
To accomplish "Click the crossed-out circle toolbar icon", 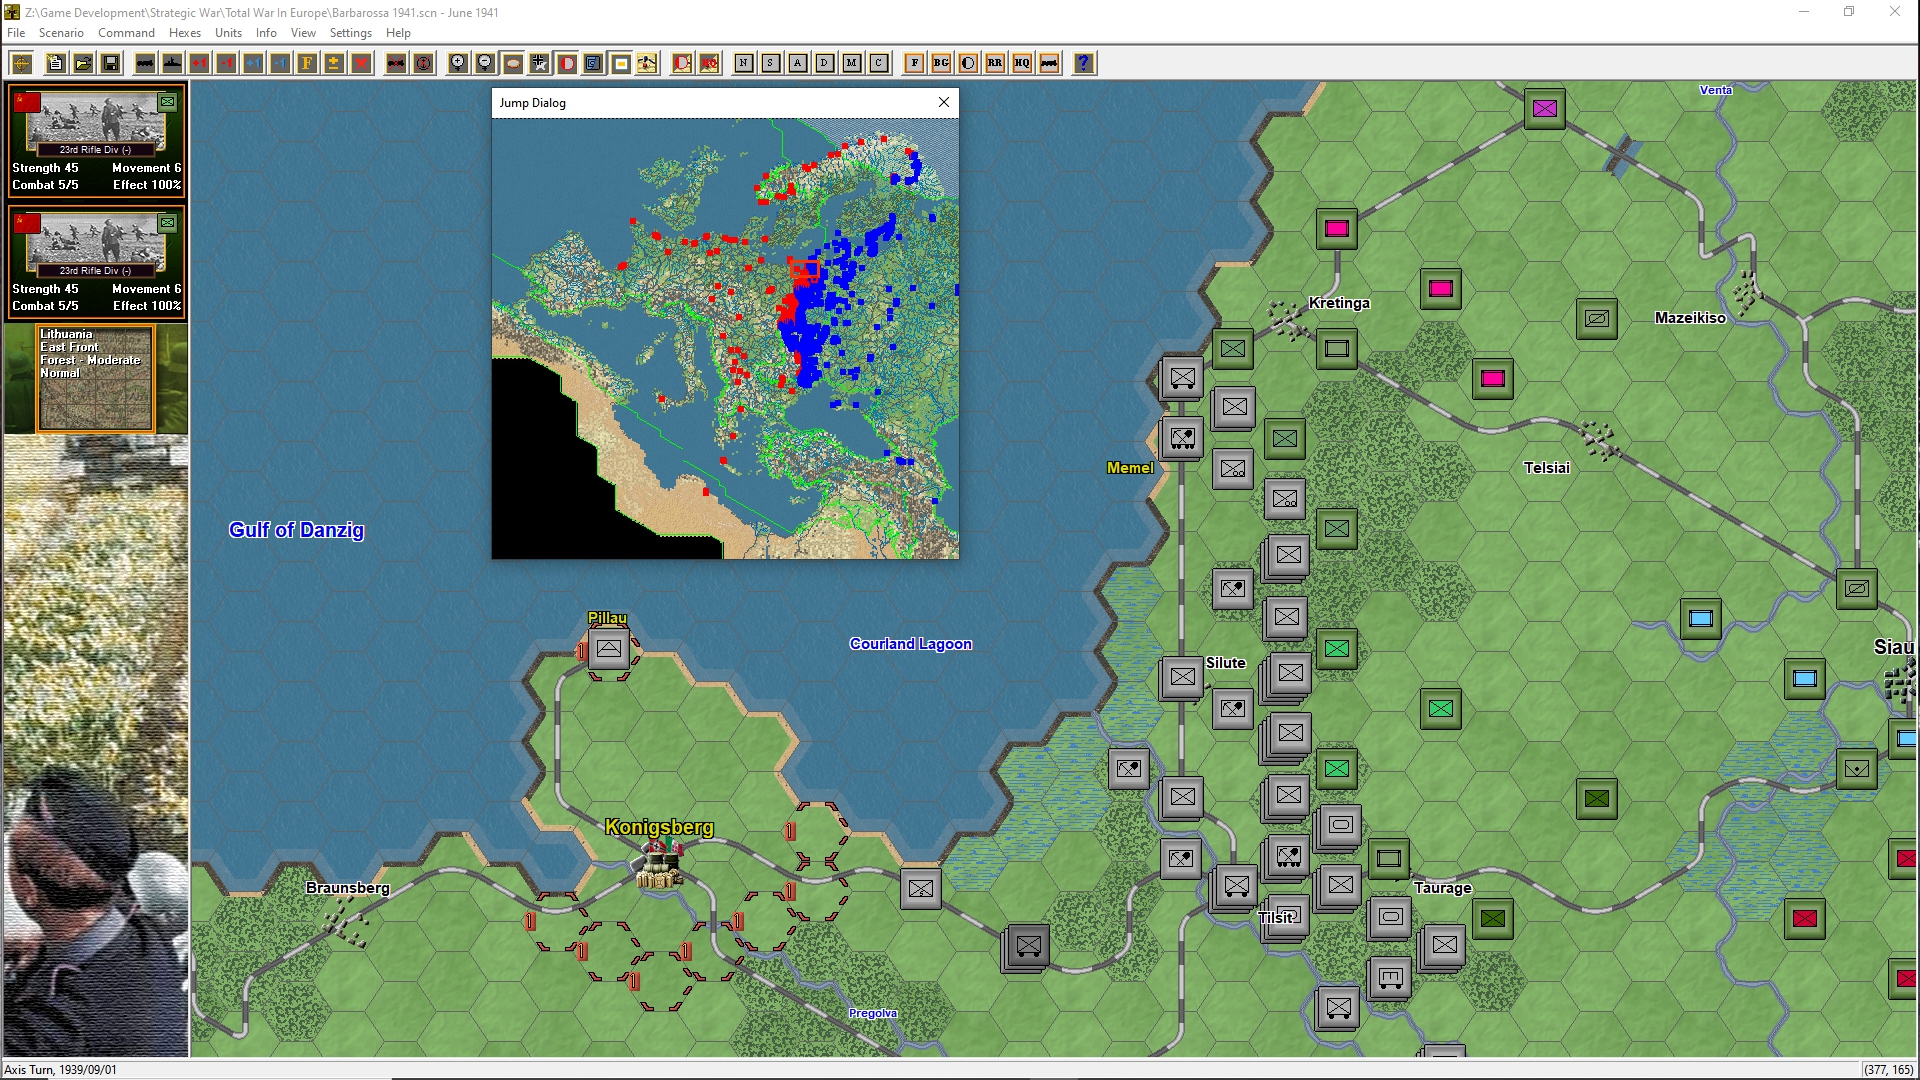I will pyautogui.click(x=423, y=63).
